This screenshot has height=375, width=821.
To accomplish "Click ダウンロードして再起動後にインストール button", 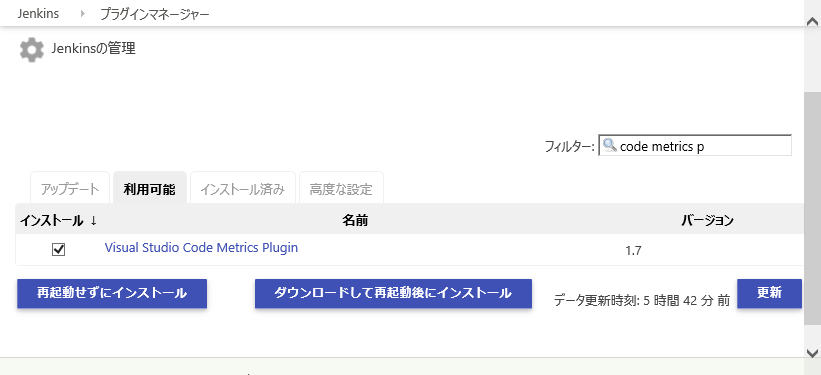I will coord(393,293).
